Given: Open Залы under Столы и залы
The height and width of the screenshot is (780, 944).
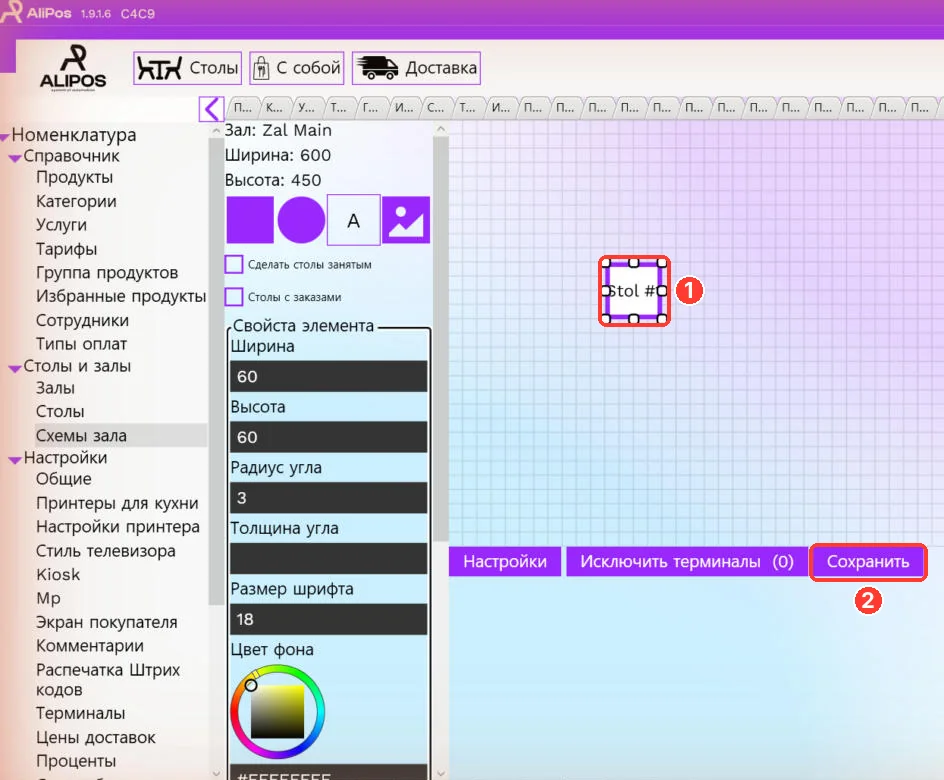Looking at the screenshot, I should coord(55,388).
